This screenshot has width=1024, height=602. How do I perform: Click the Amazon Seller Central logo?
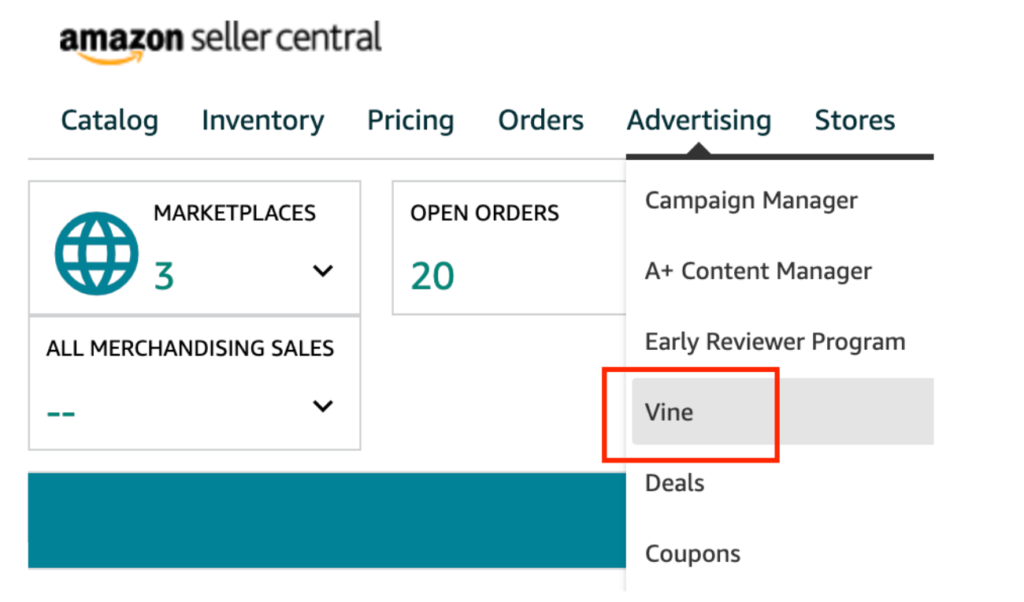tap(220, 38)
